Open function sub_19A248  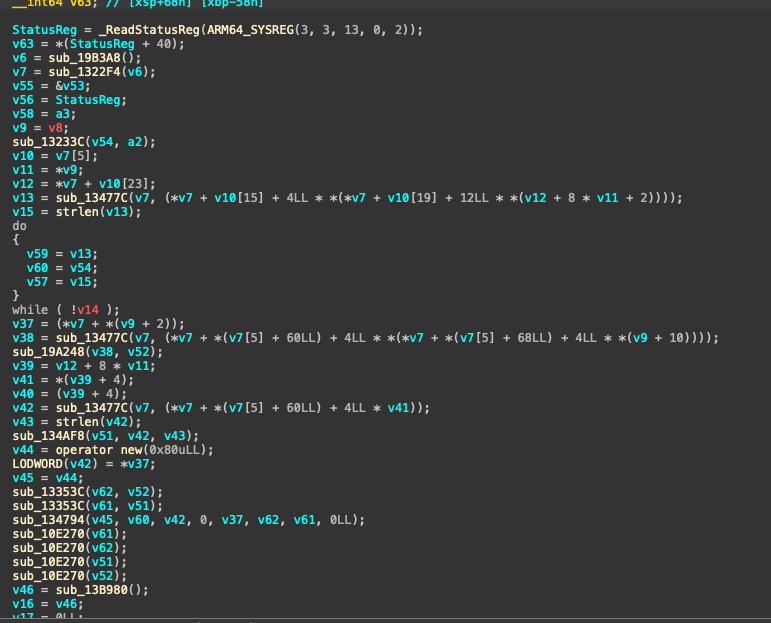point(48,352)
